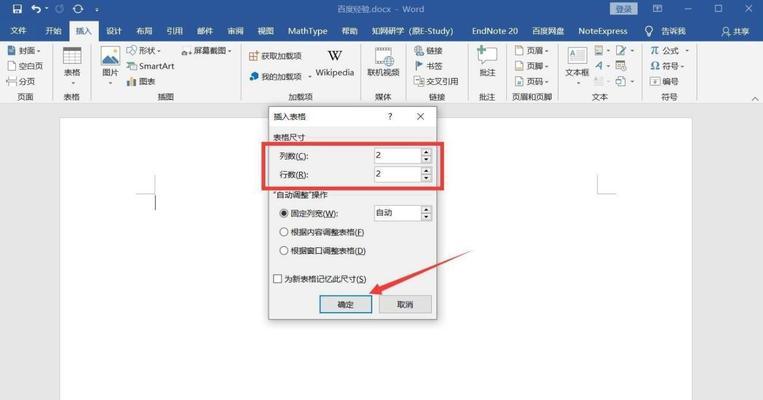Click the 取消 (Cancel) button

click(404, 304)
